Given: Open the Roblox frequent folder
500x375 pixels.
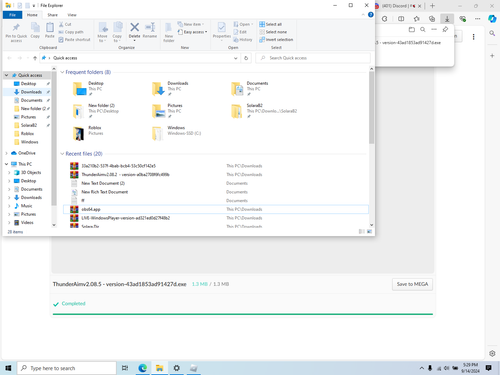Looking at the screenshot, I should click(x=89, y=133).
